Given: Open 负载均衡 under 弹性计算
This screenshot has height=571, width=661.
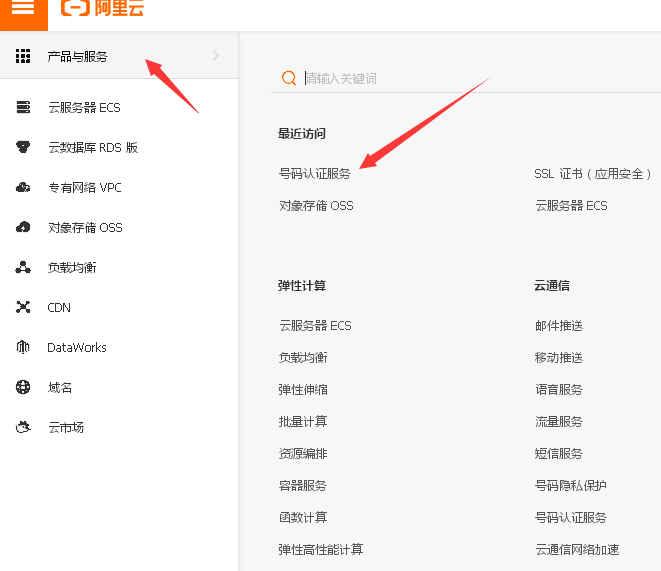Looking at the screenshot, I should [x=303, y=358].
